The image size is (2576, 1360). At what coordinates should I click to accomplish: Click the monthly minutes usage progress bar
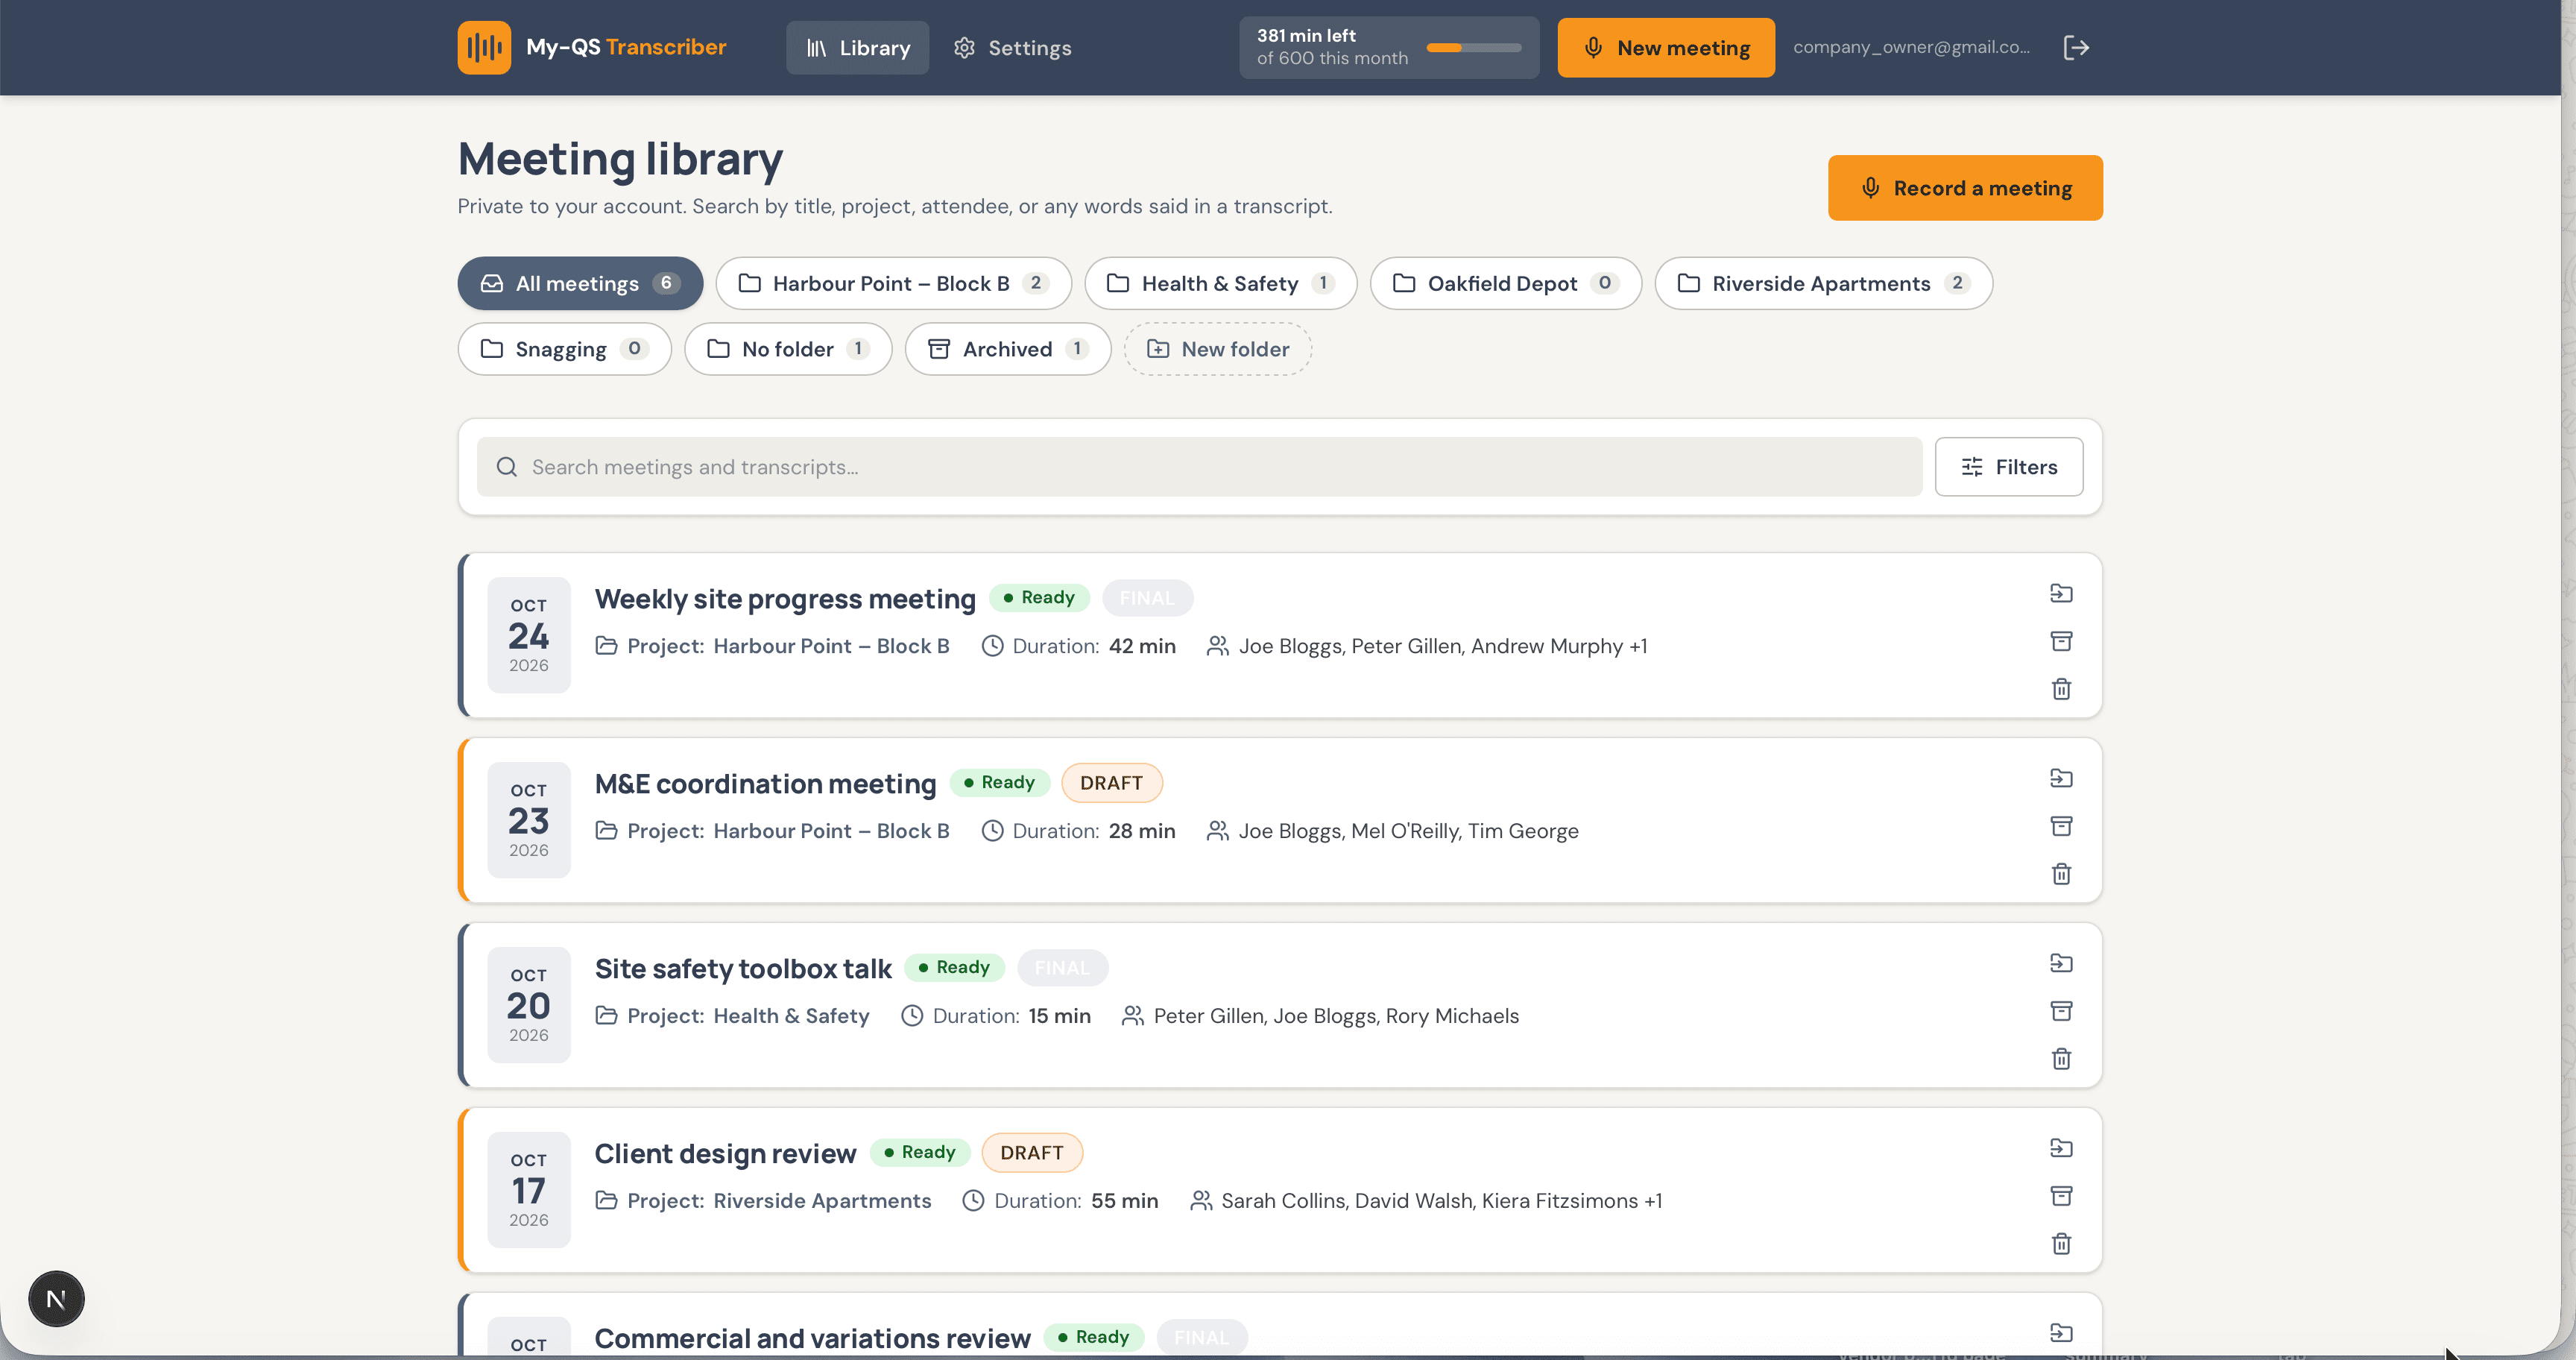pyautogui.click(x=1473, y=47)
